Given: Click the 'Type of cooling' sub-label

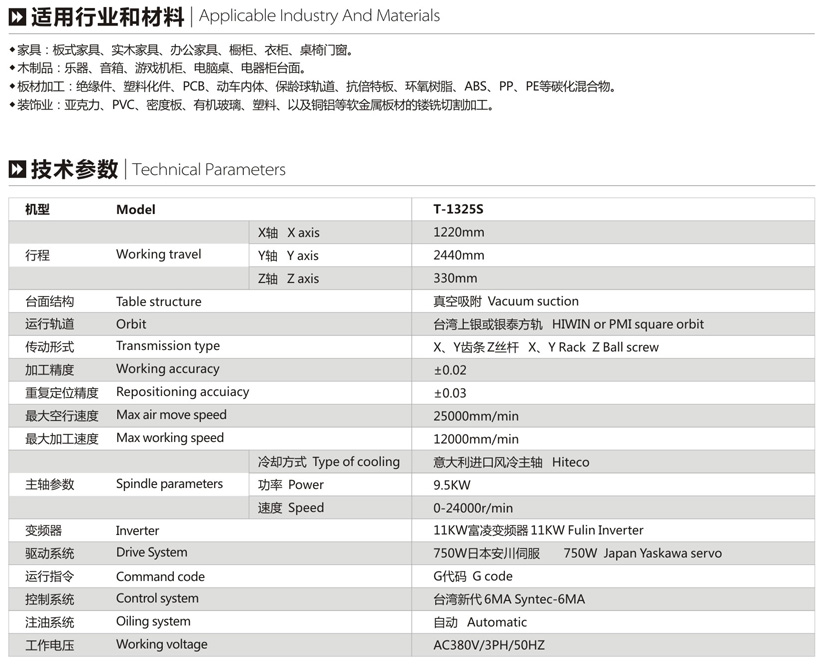Looking at the screenshot, I should pos(356,462).
